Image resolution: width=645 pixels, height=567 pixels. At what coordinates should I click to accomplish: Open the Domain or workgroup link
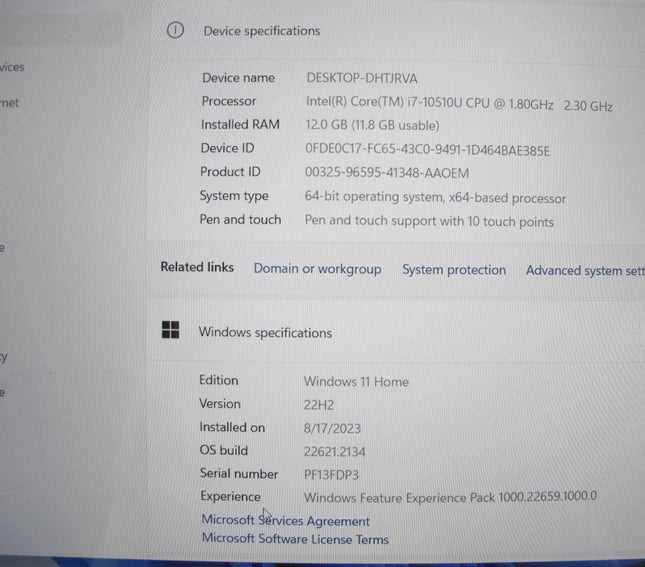pyautogui.click(x=317, y=269)
